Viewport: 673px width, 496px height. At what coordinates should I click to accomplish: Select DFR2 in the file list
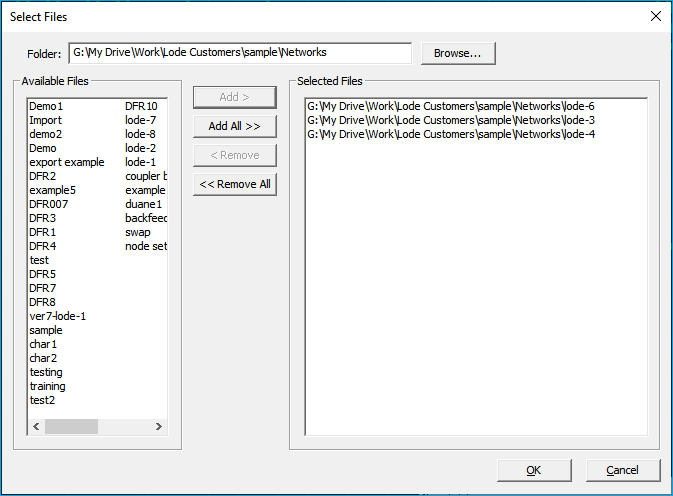[42, 176]
